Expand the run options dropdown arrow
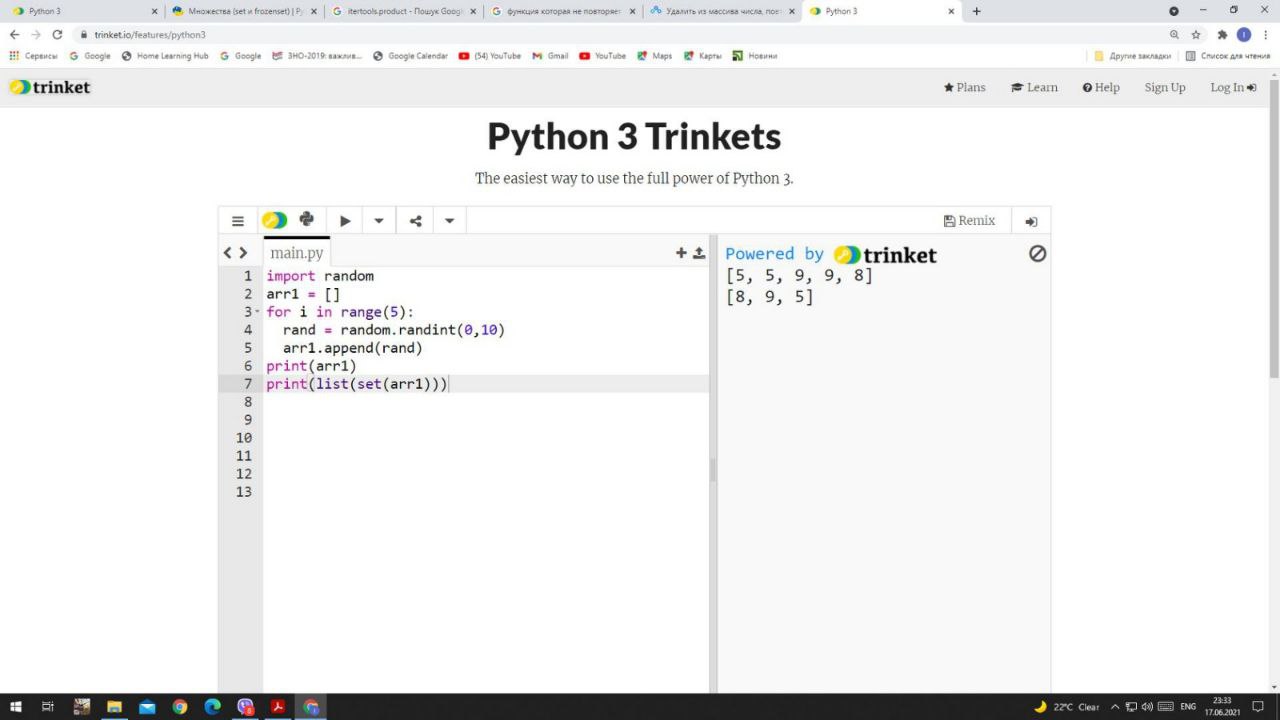 [x=379, y=221]
